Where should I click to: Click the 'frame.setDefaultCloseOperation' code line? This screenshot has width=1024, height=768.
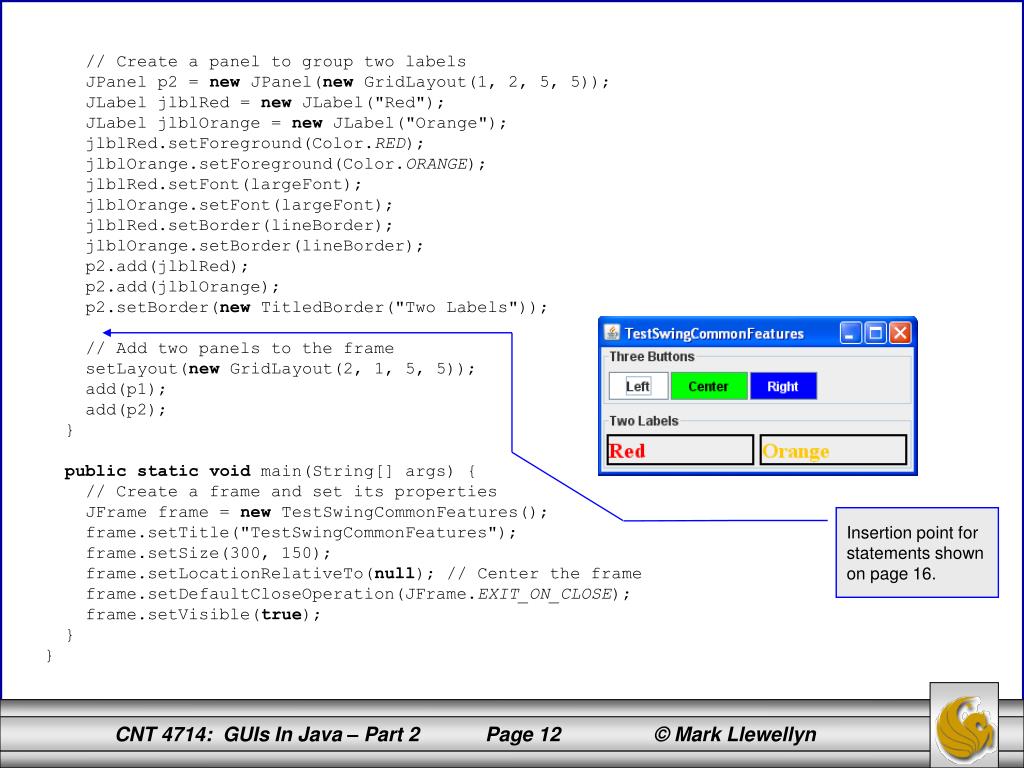point(358,594)
